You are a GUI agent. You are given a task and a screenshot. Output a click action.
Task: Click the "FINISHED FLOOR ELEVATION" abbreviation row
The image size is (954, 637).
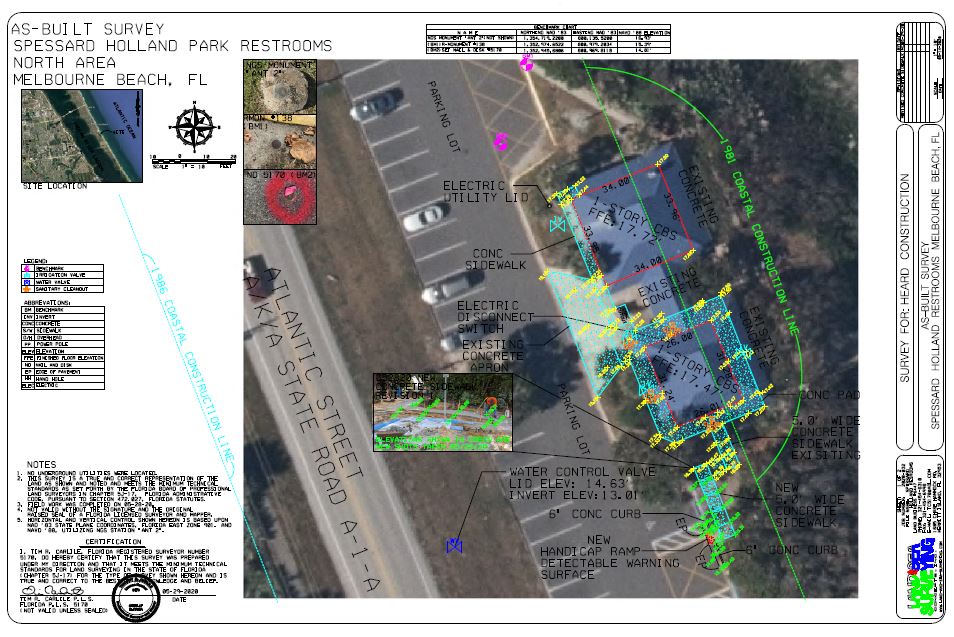(63, 358)
